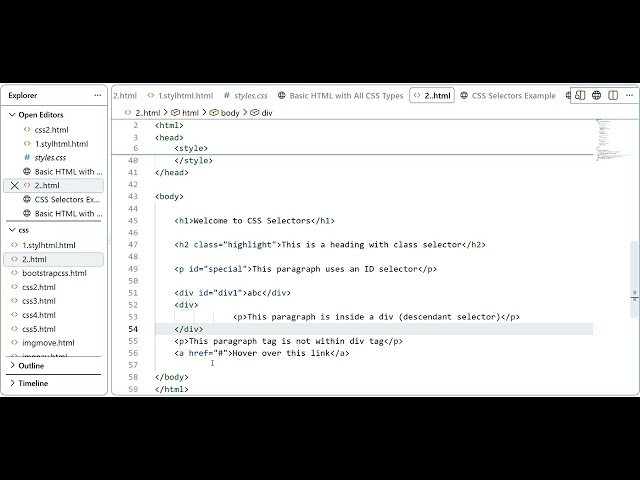Open Explorer panel more actions menu
Screen dimensions: 640x480
pyautogui.click(x=98, y=96)
